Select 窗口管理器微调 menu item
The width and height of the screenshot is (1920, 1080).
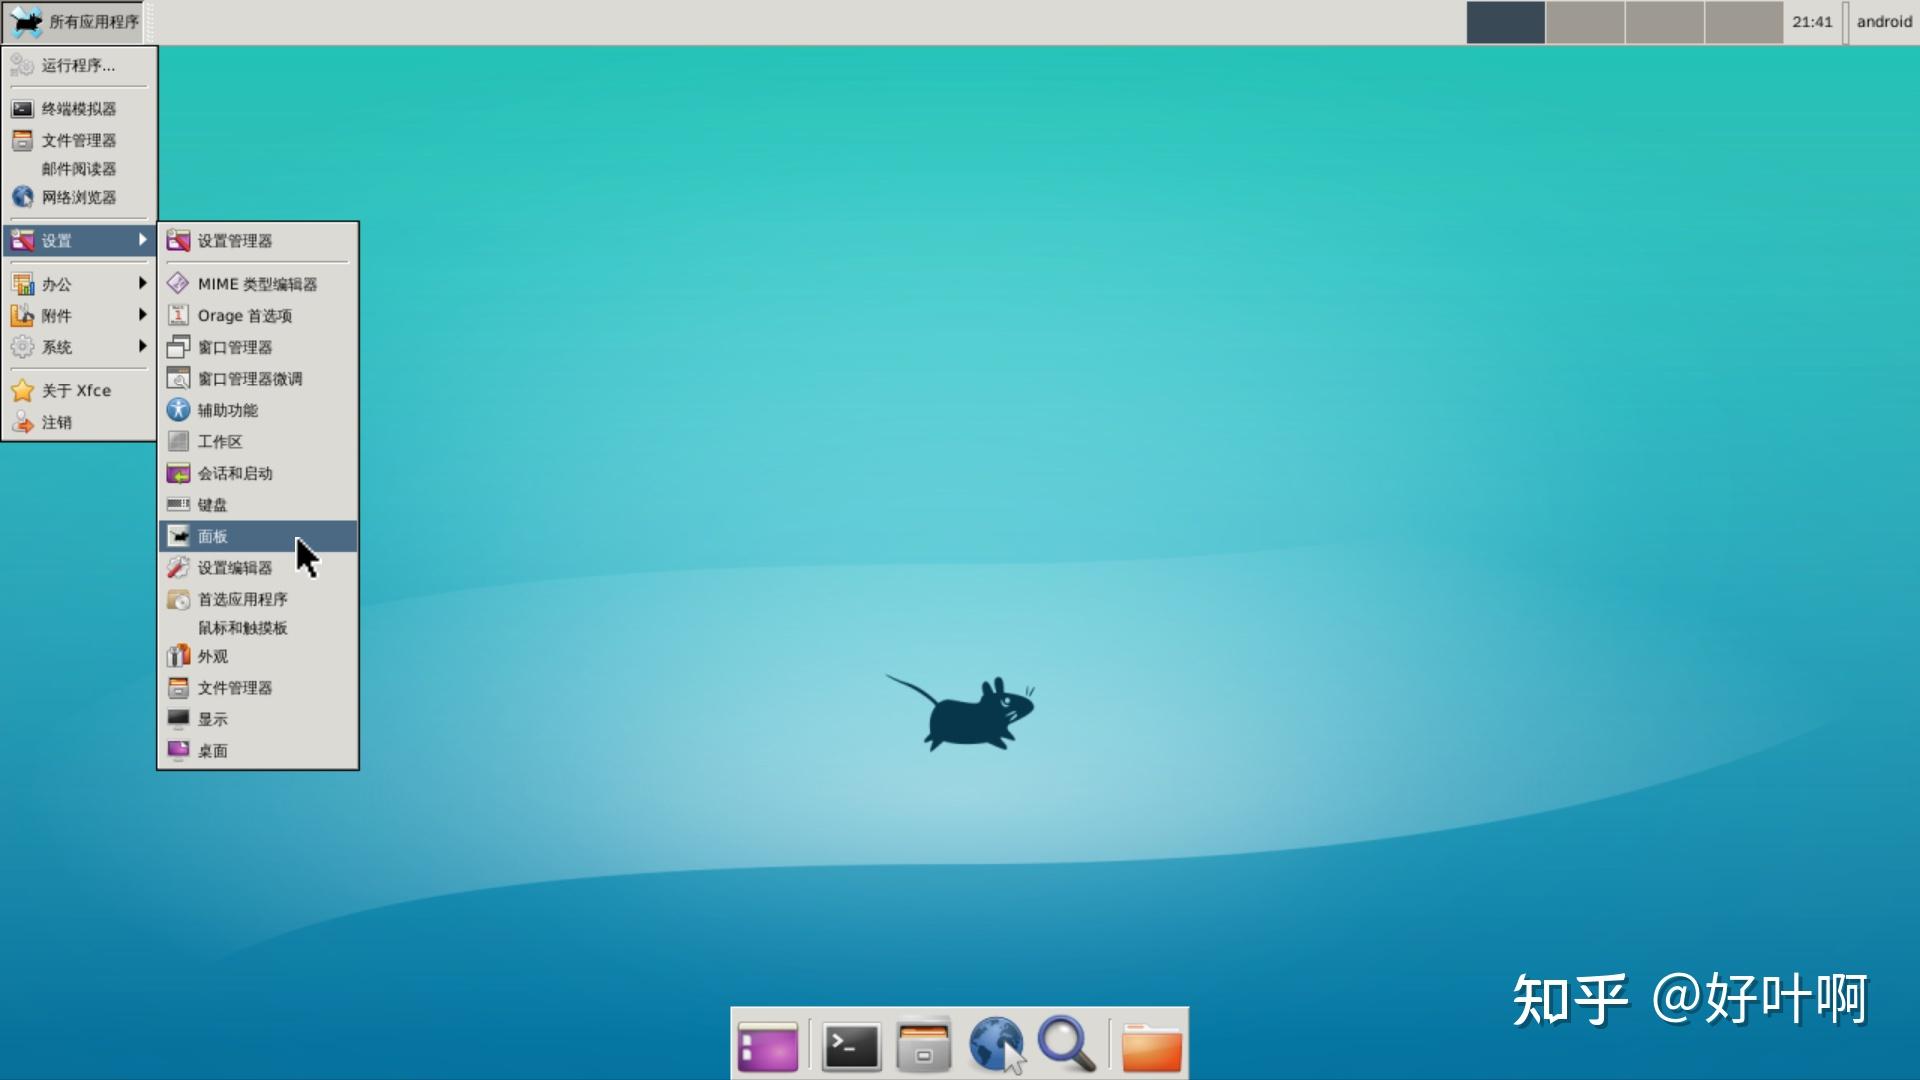pyautogui.click(x=249, y=379)
